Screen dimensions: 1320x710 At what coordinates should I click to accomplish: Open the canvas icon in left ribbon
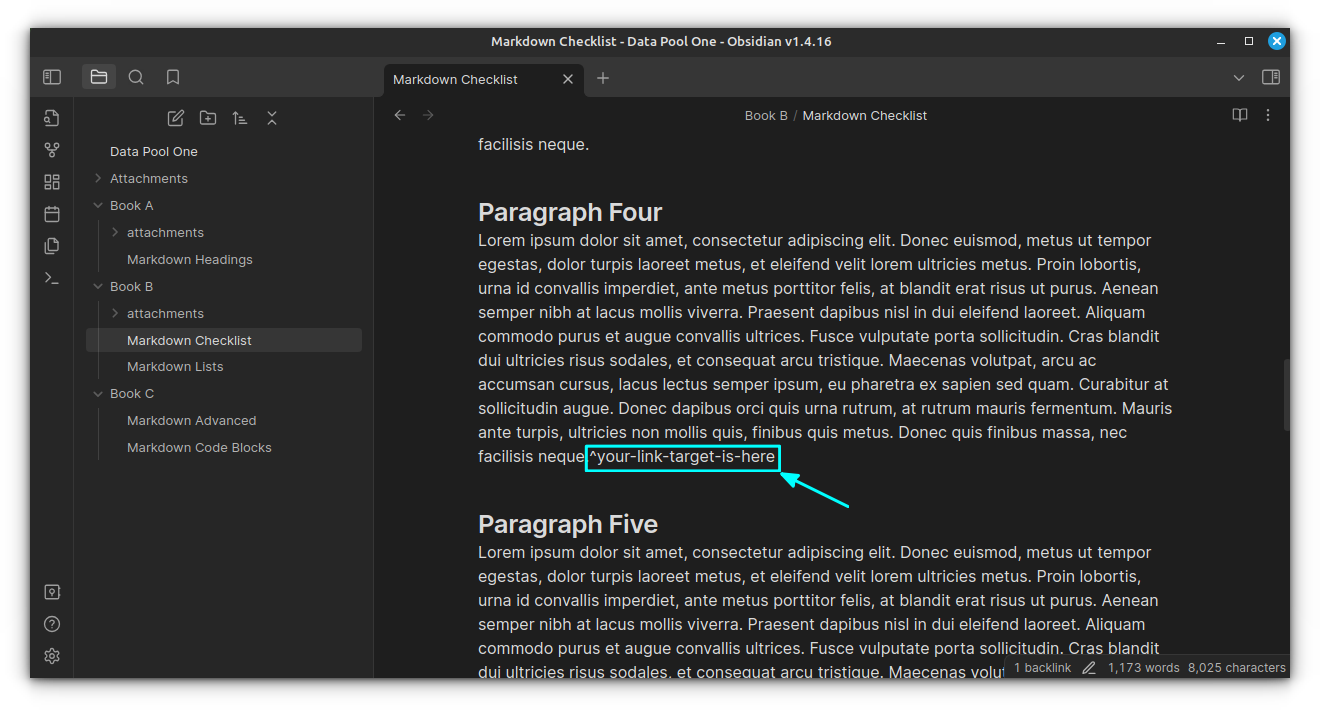(x=52, y=182)
